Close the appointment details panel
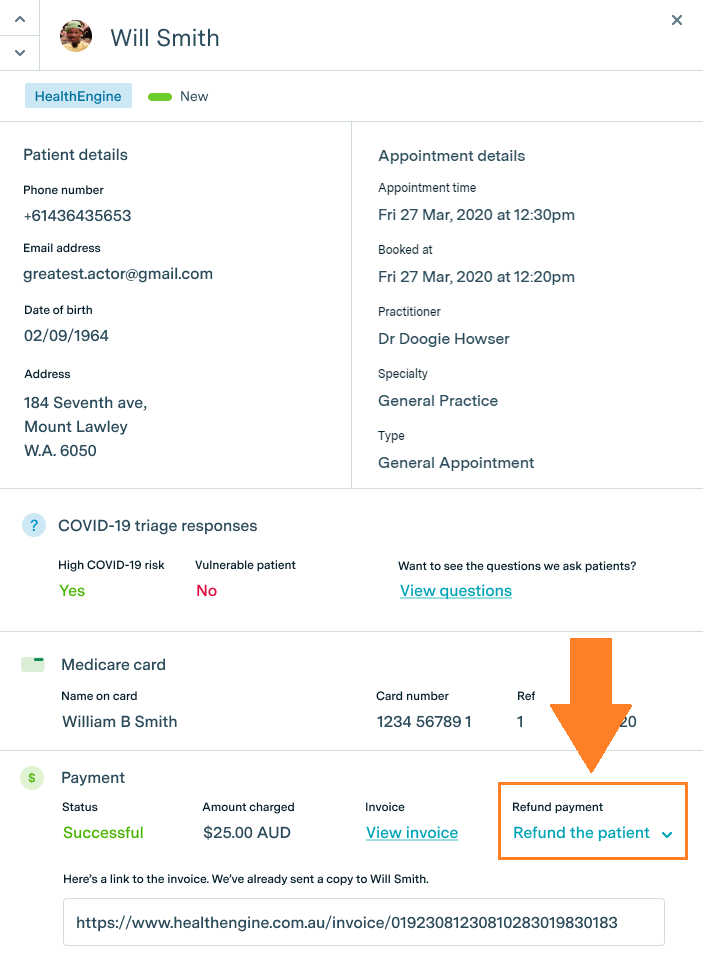Screen dimensions: 704x976 tap(677, 20)
